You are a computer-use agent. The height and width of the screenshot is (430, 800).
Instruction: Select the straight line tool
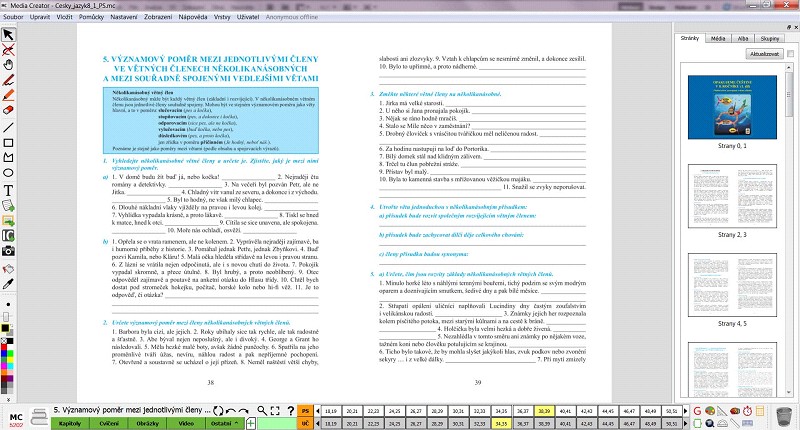coord(8,127)
